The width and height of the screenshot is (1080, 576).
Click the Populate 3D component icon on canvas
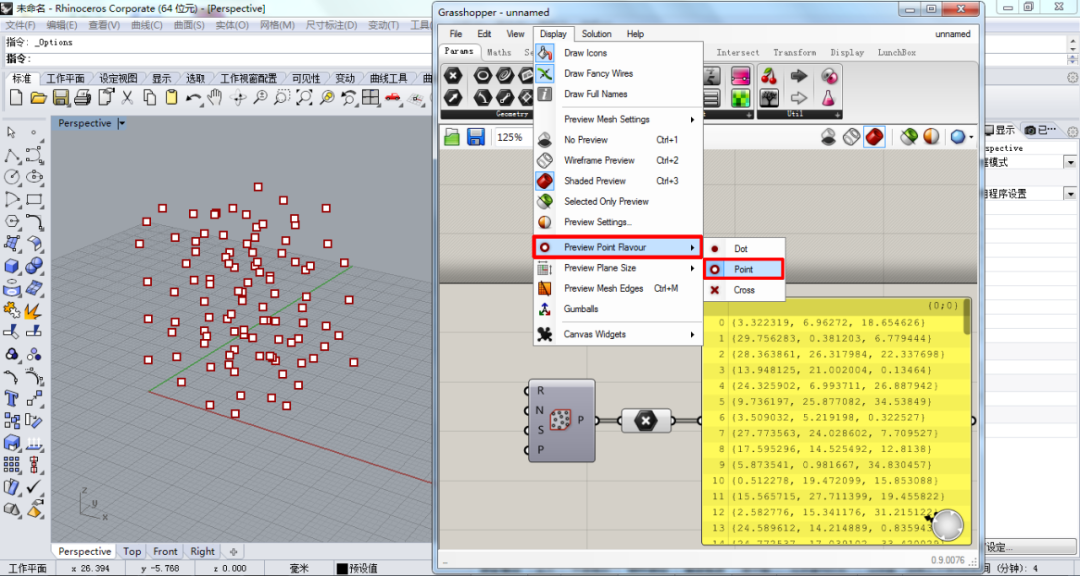pos(560,420)
